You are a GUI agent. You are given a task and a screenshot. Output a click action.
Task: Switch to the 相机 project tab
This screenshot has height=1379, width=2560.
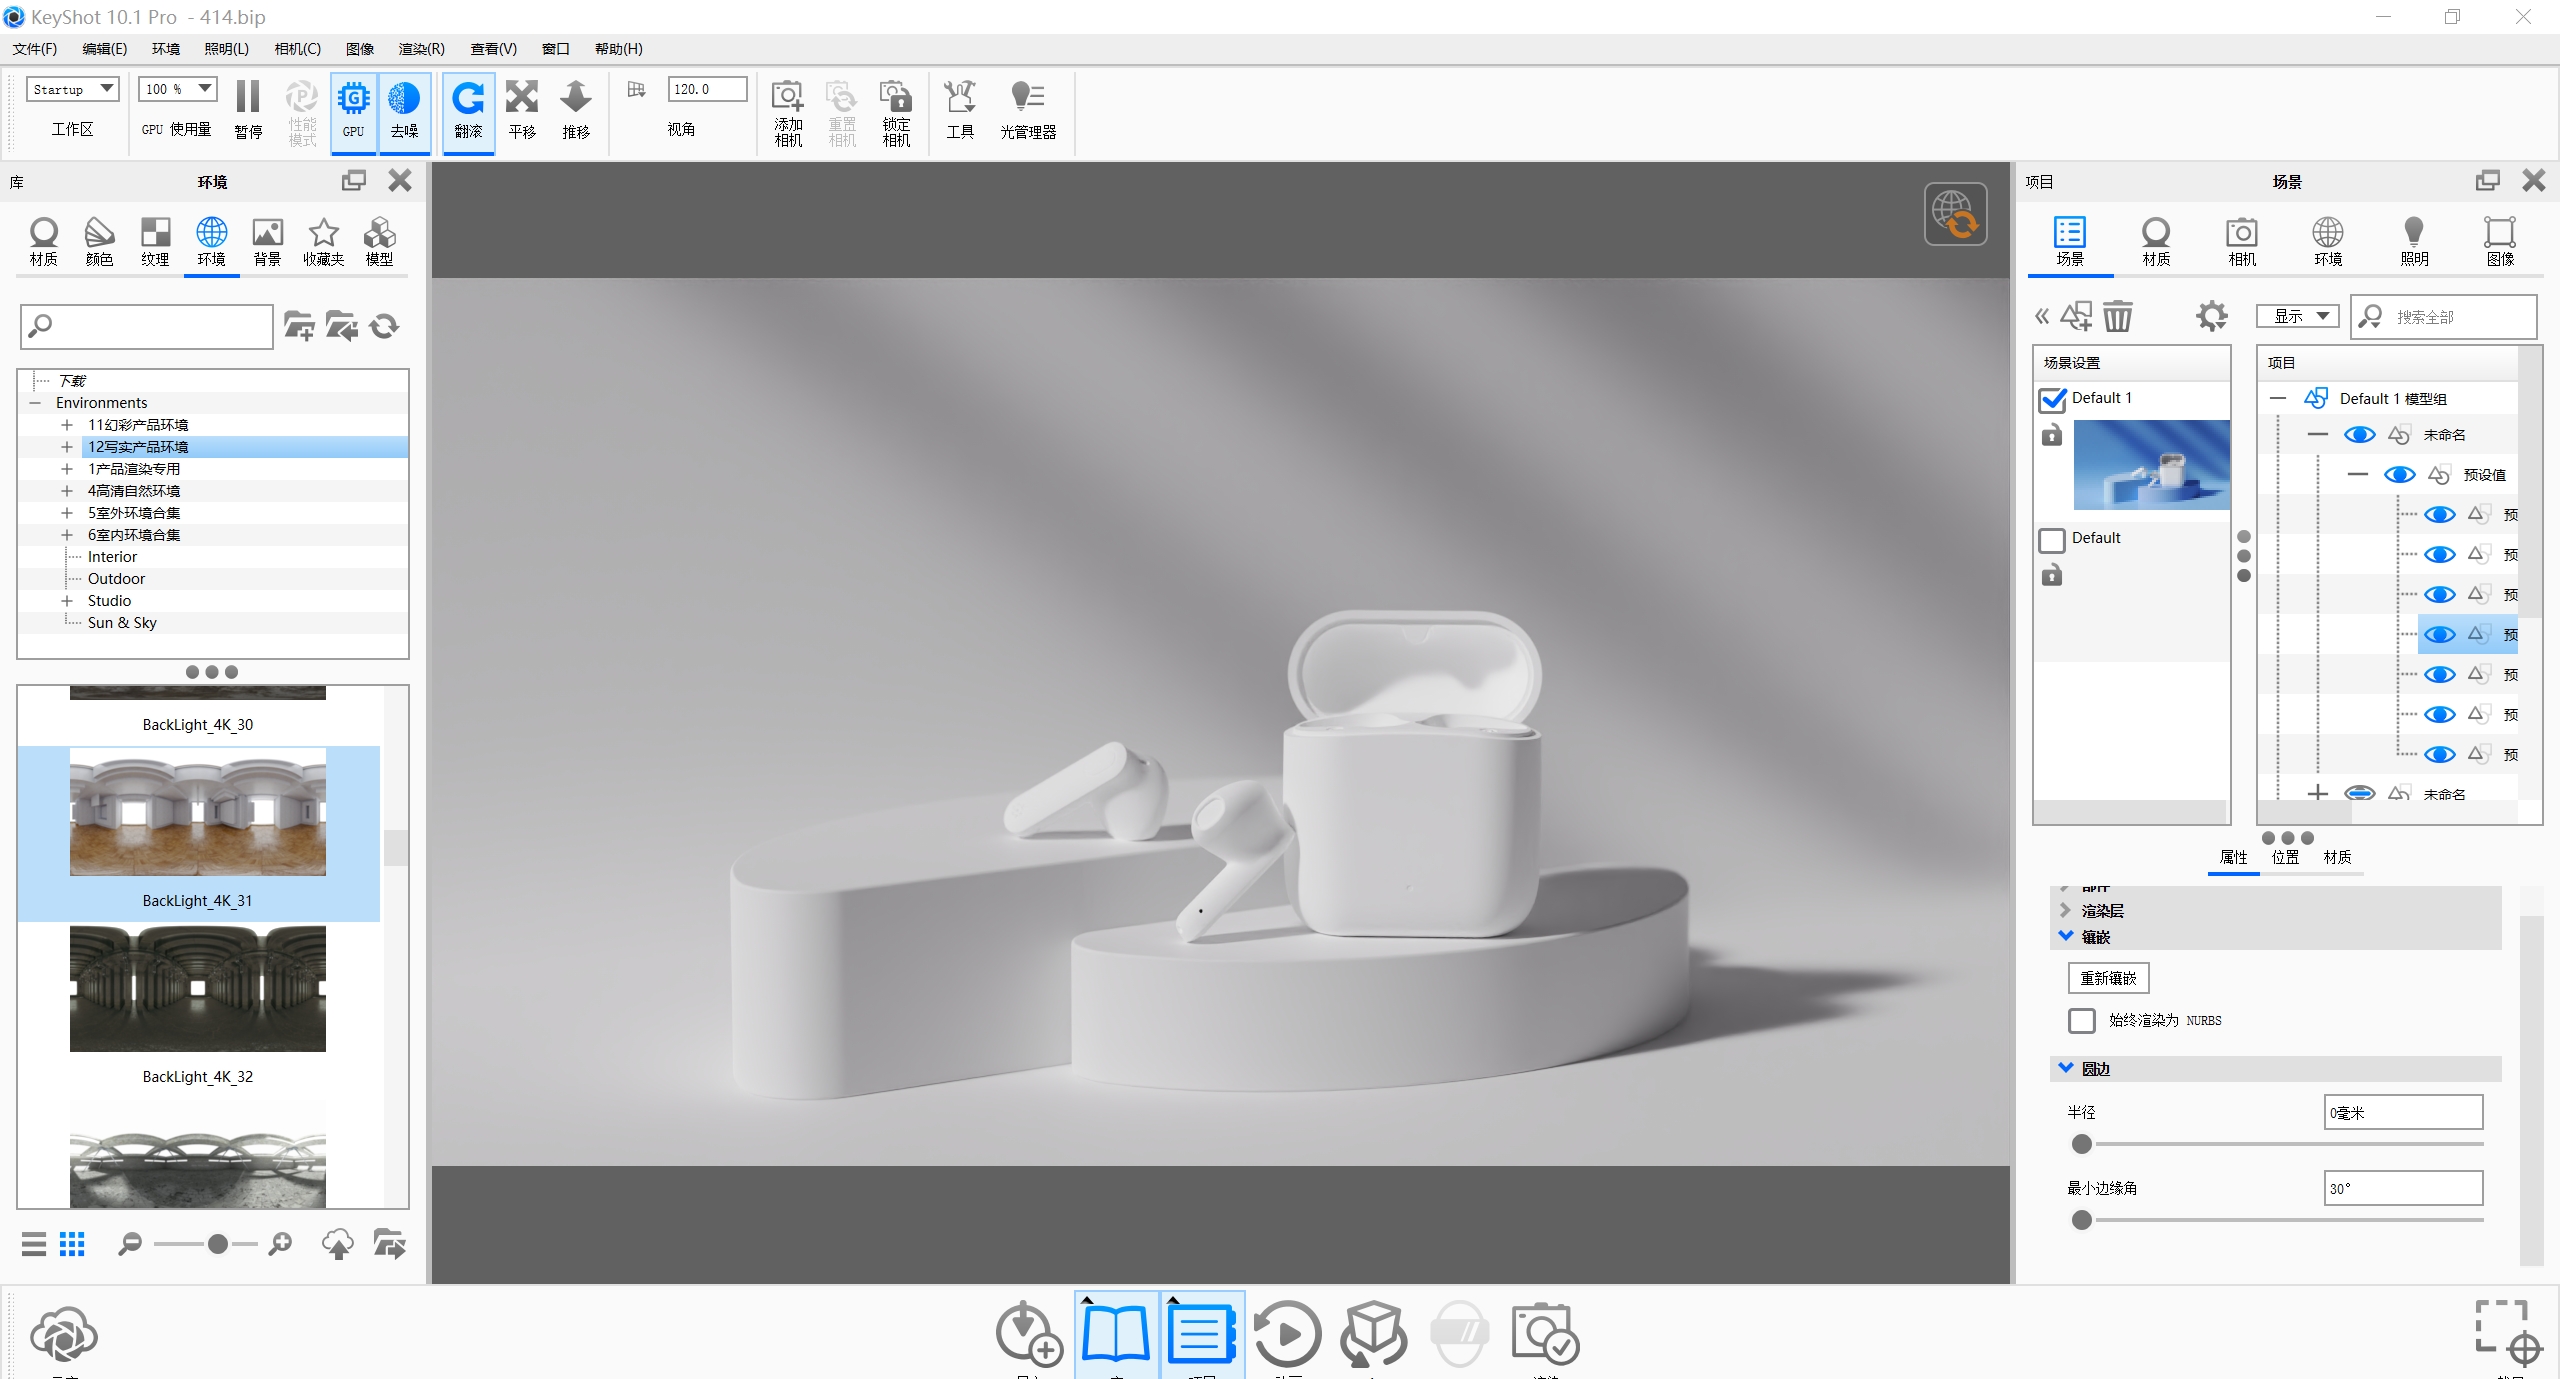pos(2242,241)
